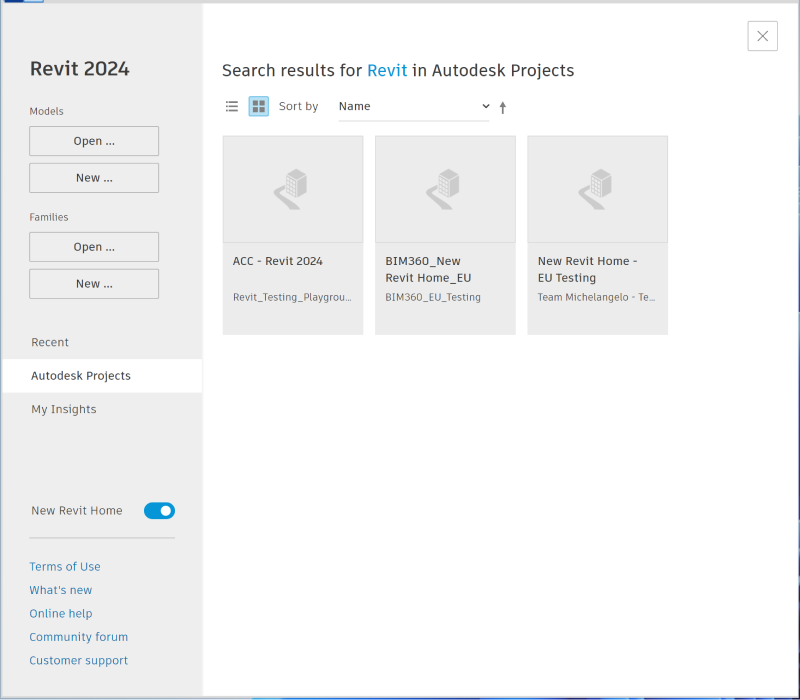
Task: Click Open under Families
Action: [x=94, y=247]
